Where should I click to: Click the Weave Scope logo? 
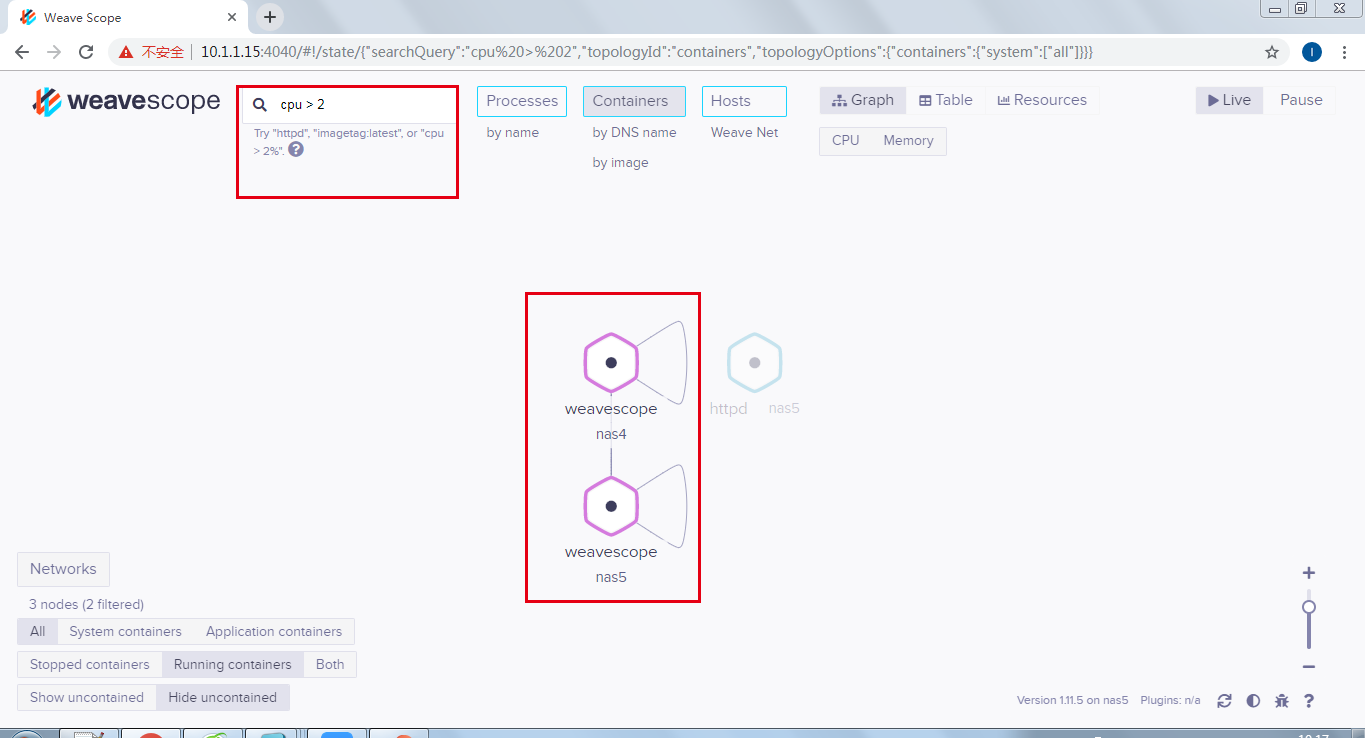click(x=126, y=101)
